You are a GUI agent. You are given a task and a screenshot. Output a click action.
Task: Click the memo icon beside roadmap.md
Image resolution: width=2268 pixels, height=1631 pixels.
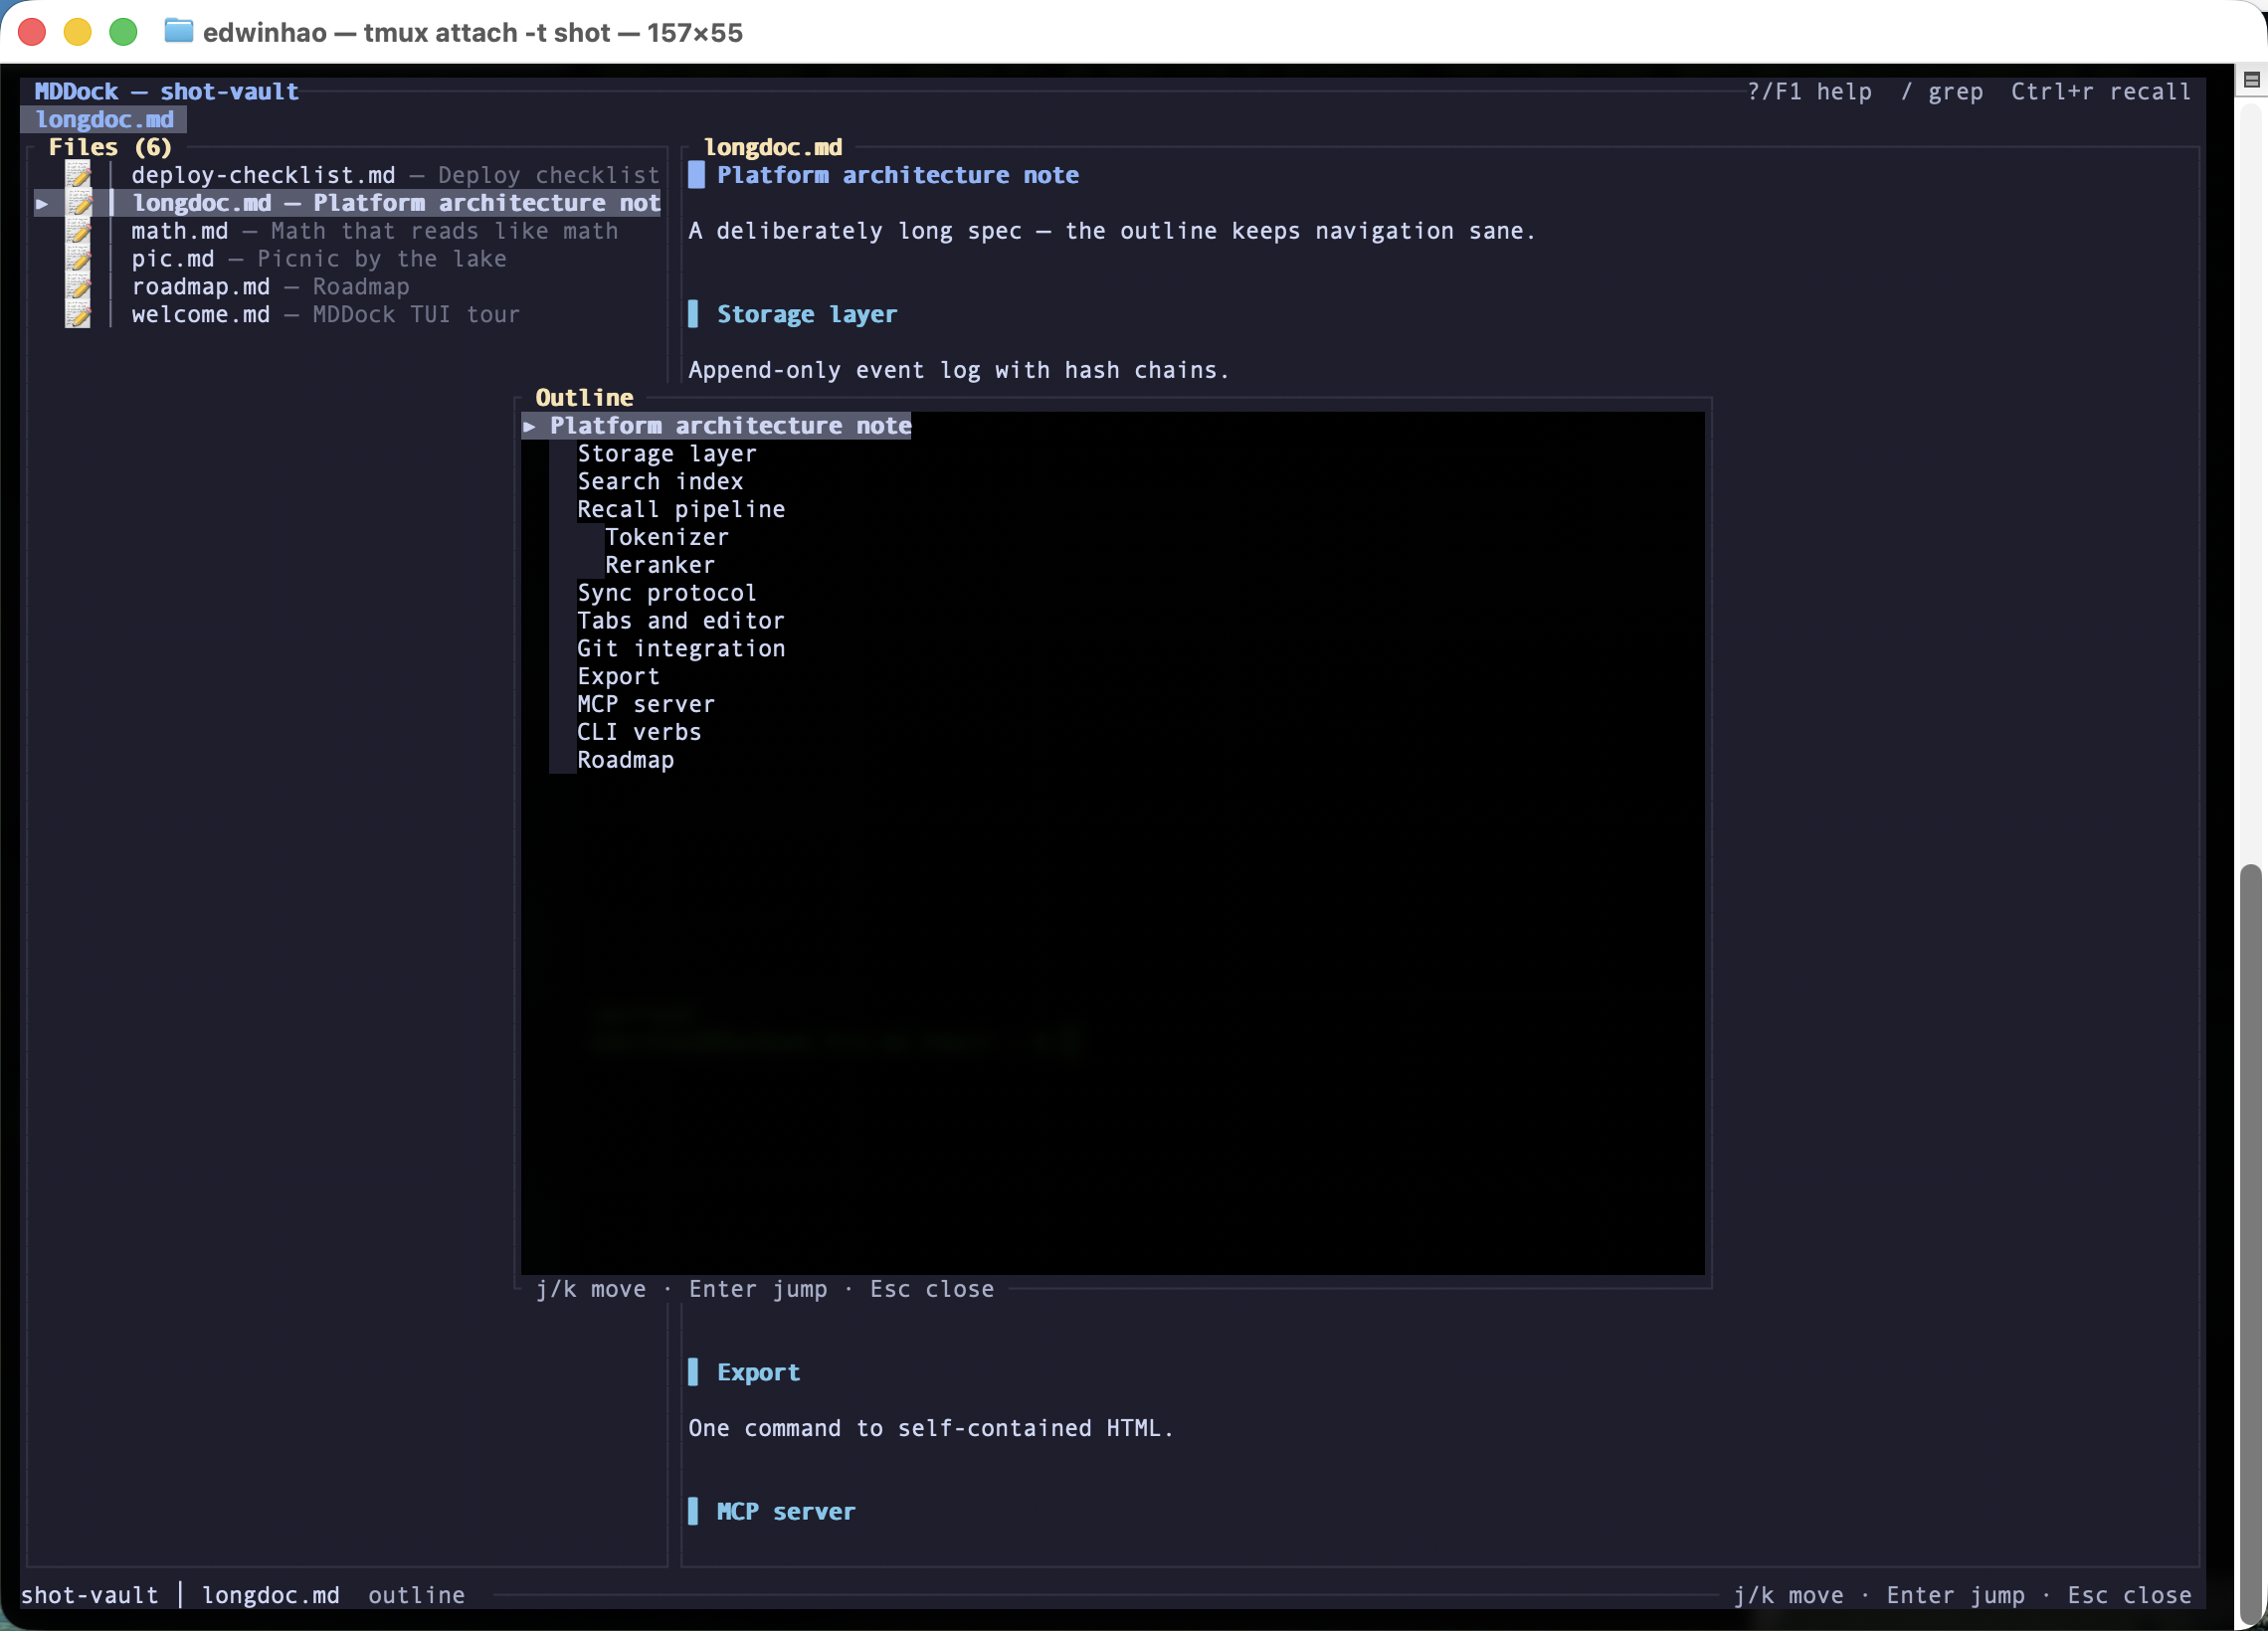pyautogui.click(x=78, y=287)
